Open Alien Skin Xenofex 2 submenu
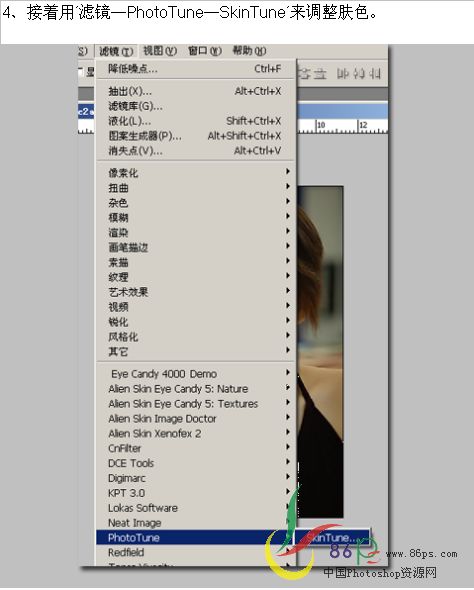Screen dimensions: 474x590 pos(196,433)
